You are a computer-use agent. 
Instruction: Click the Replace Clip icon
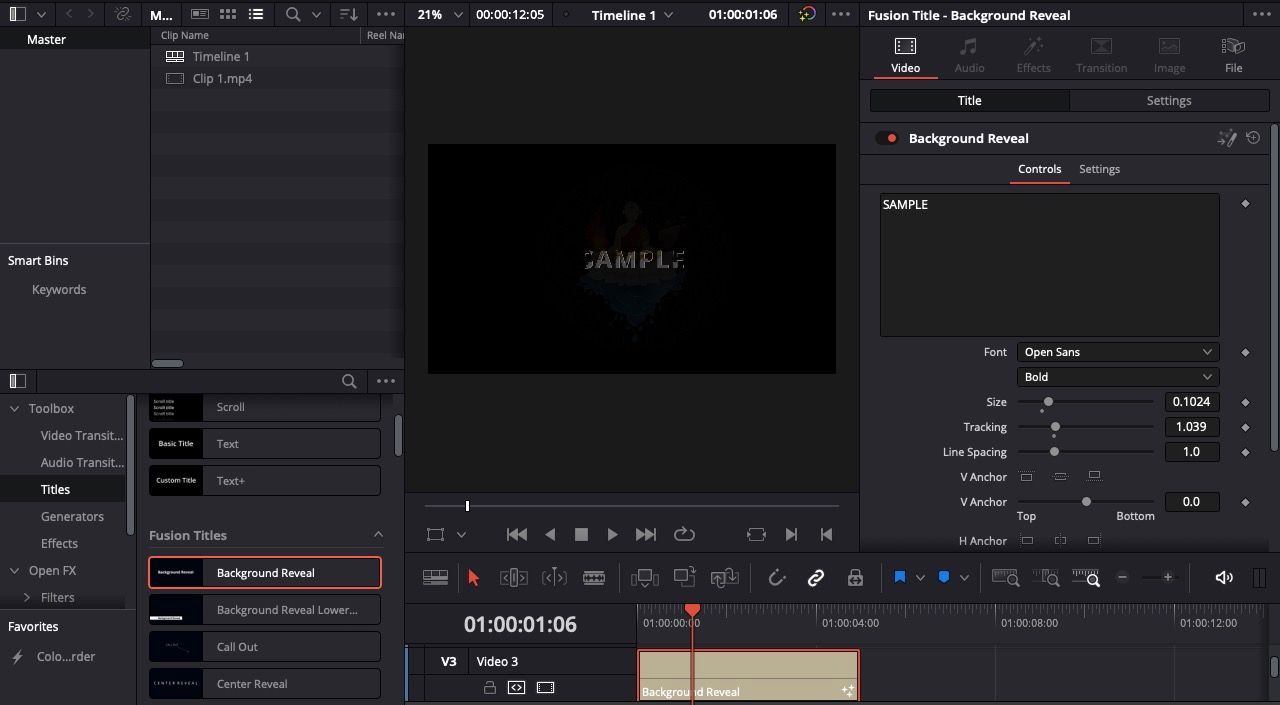pyautogui.click(x=724, y=577)
